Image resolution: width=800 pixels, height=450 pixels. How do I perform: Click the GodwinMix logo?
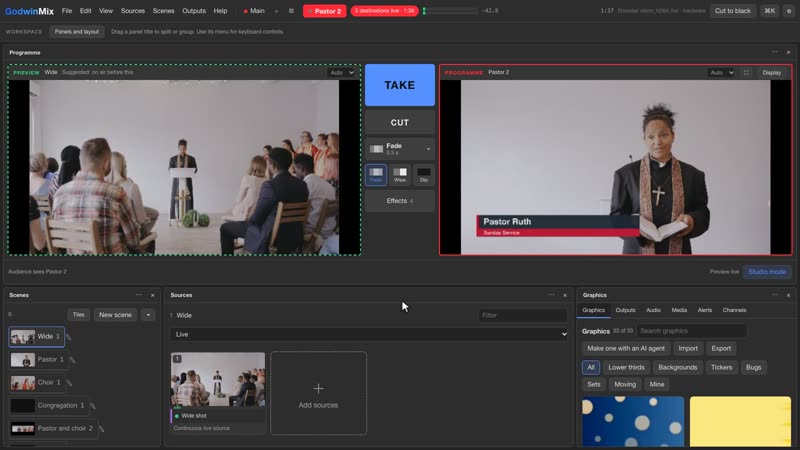(x=29, y=11)
